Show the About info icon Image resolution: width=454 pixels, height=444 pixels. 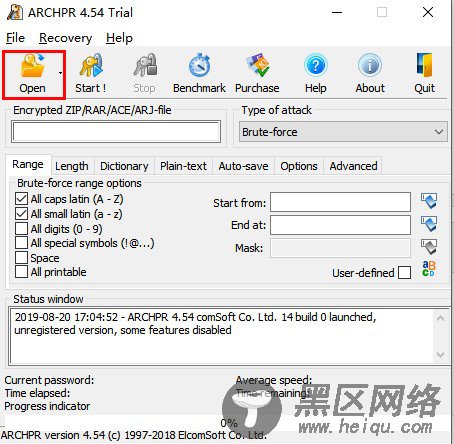[370, 66]
